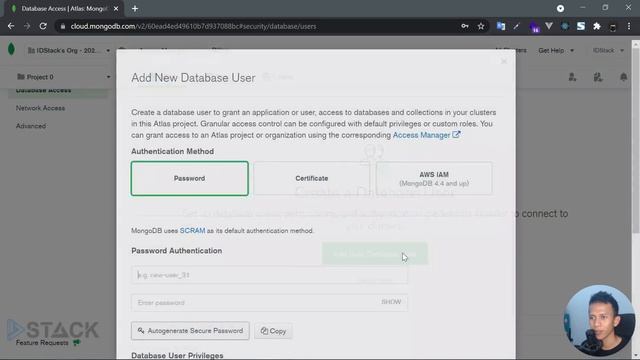Select Database Access in the sidebar
The width and height of the screenshot is (640, 360).
pyautogui.click(x=43, y=91)
